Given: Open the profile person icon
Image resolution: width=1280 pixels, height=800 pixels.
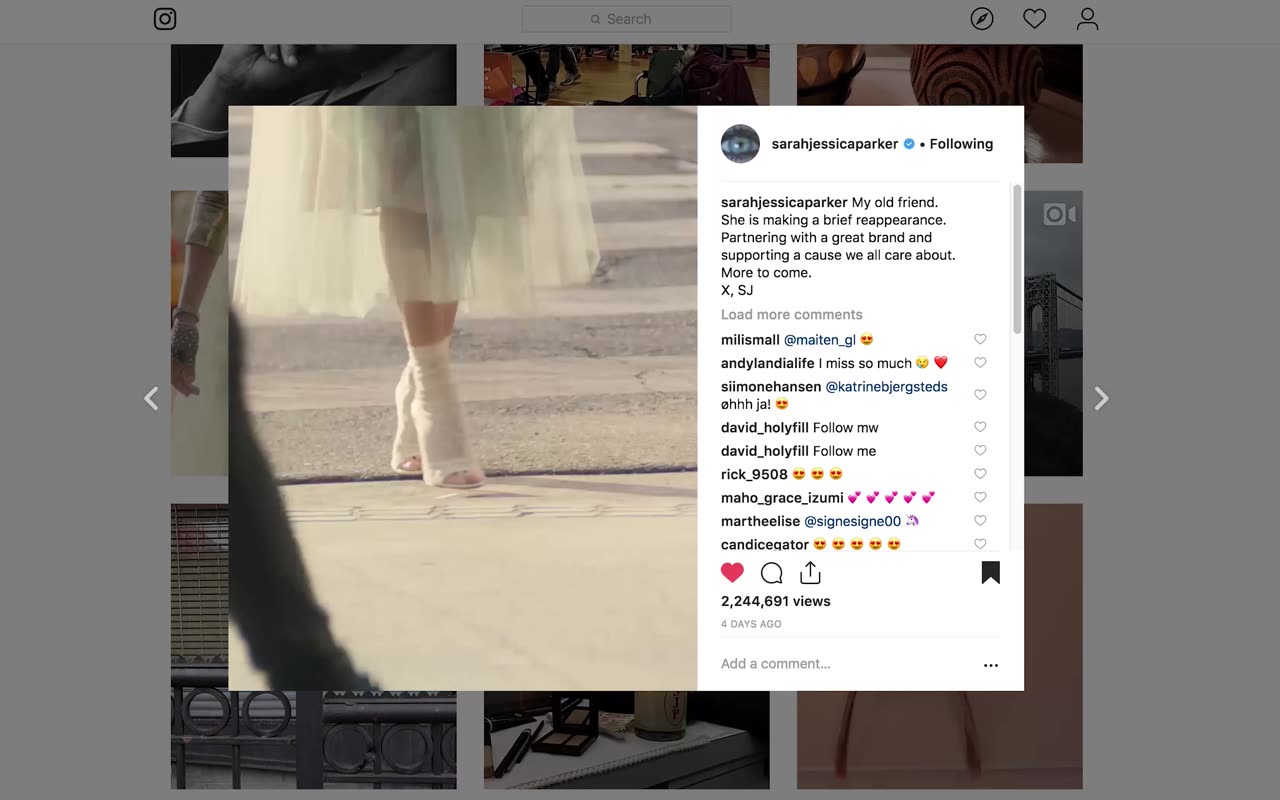Looking at the screenshot, I should click(x=1087, y=19).
